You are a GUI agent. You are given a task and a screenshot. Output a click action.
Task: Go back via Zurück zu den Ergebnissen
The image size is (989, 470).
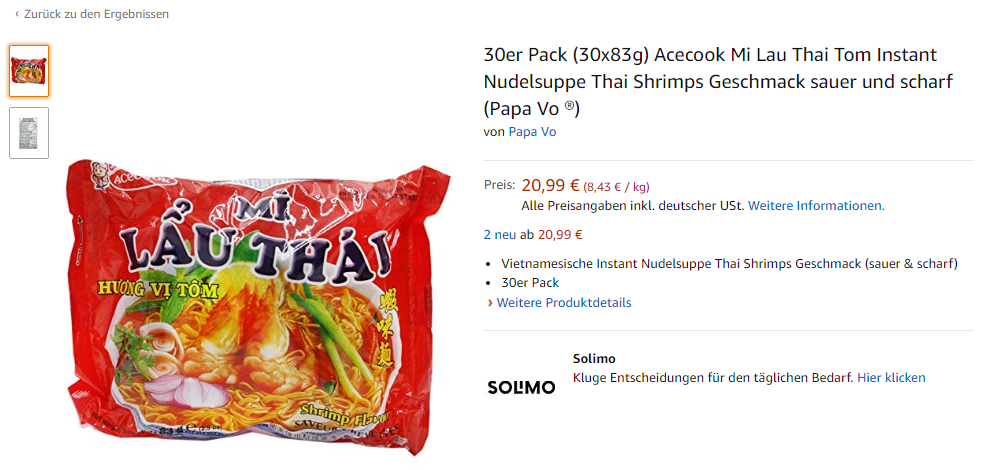[x=96, y=14]
